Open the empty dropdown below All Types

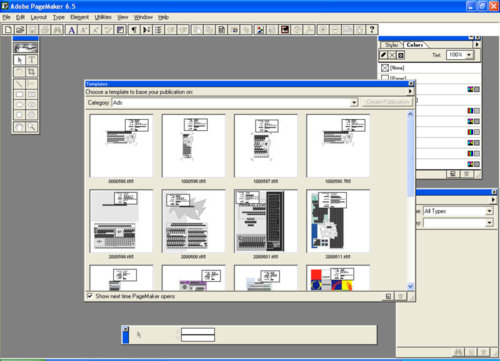click(489, 223)
